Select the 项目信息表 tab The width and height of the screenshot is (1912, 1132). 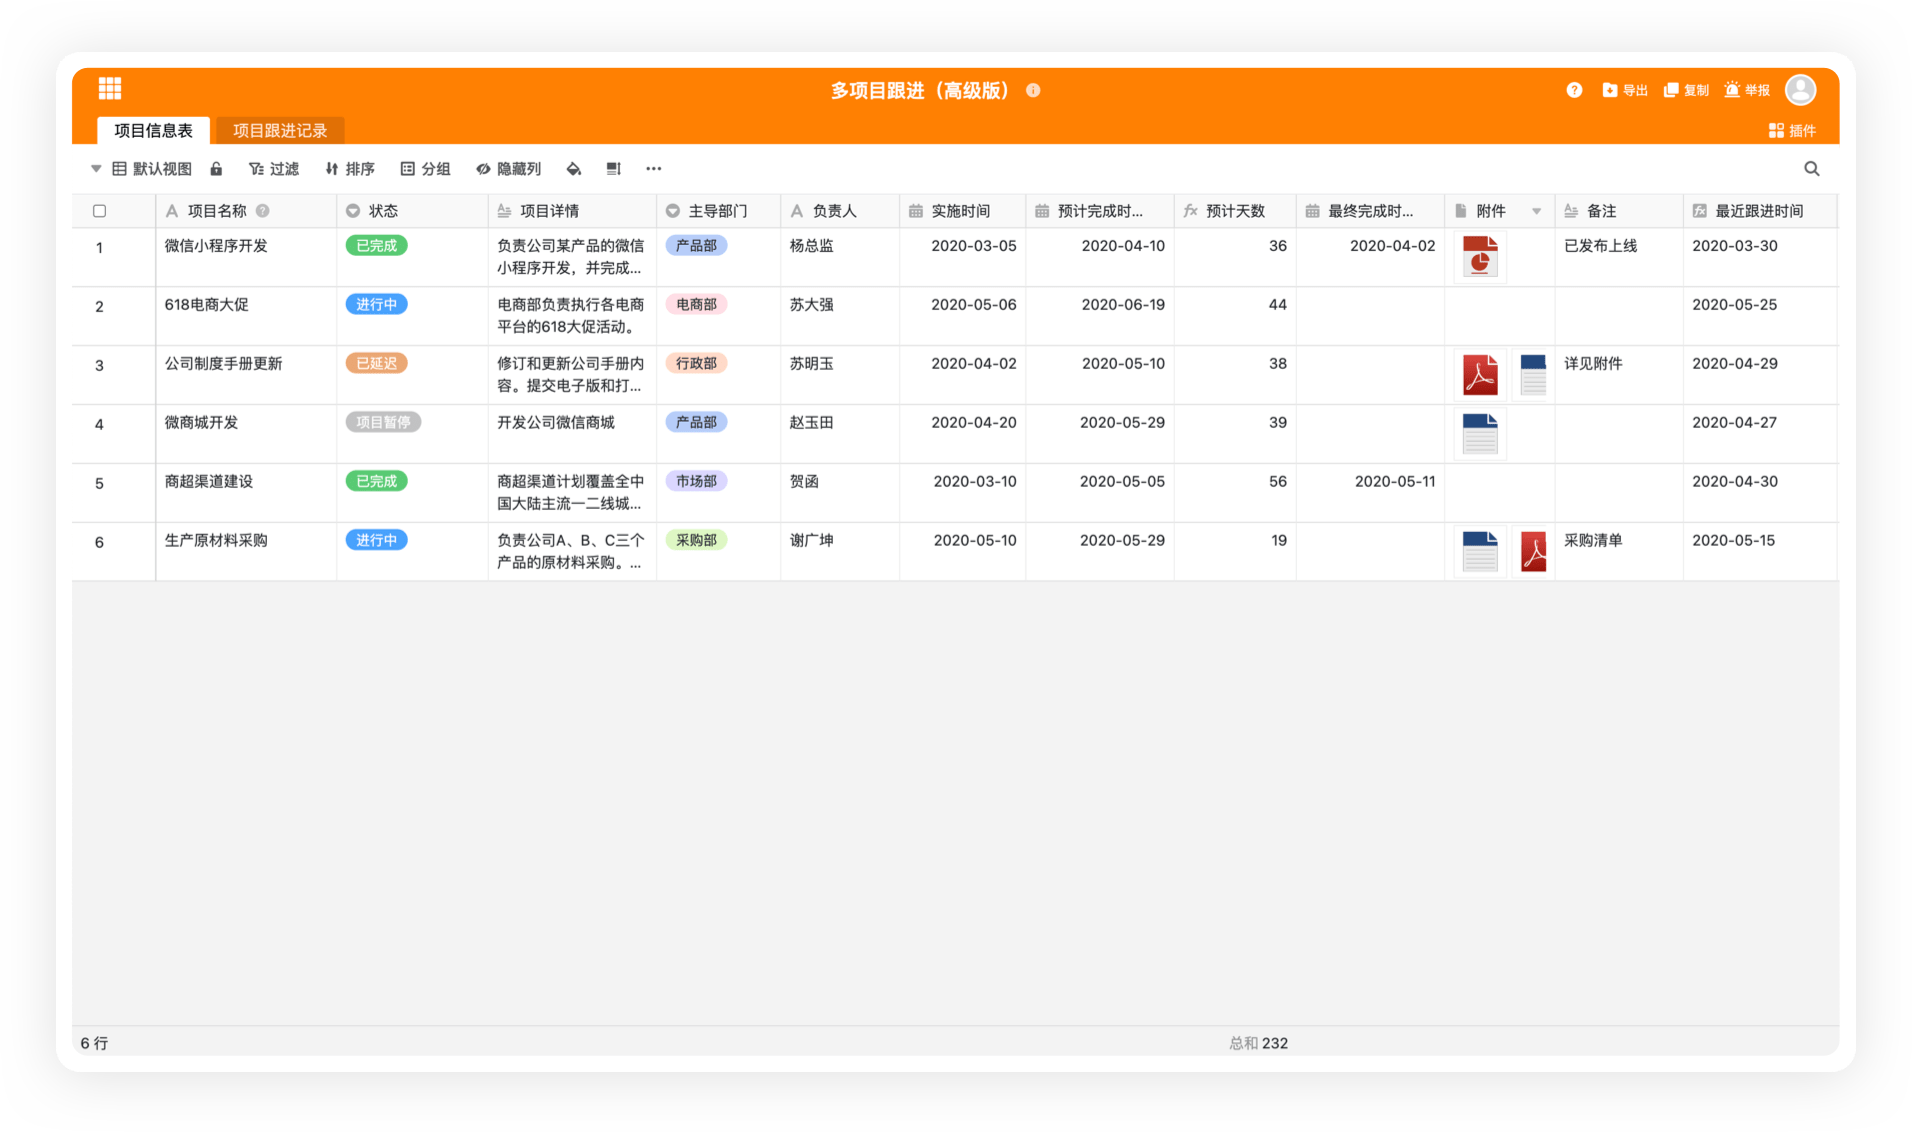point(153,130)
